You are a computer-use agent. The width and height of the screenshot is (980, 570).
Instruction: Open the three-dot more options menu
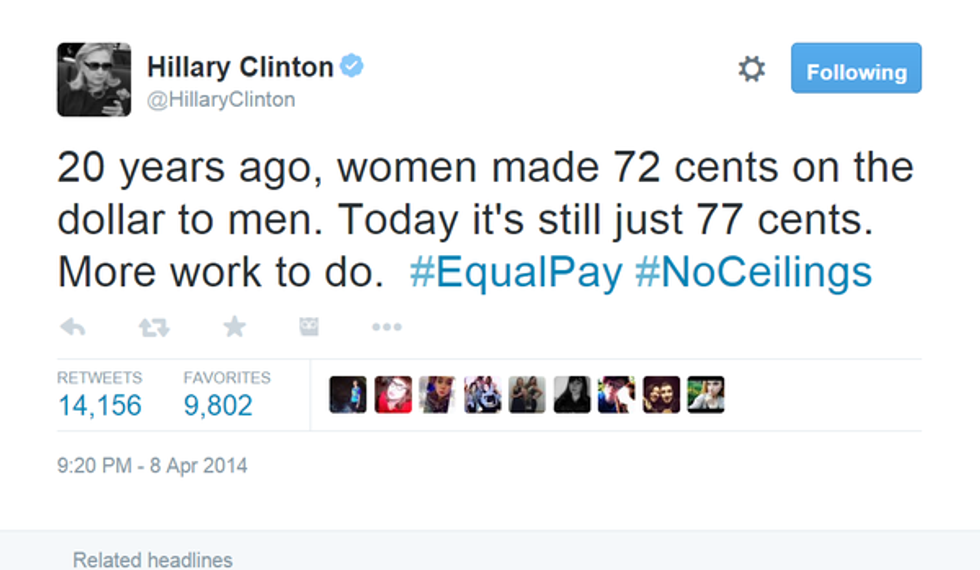pyautogui.click(x=386, y=326)
